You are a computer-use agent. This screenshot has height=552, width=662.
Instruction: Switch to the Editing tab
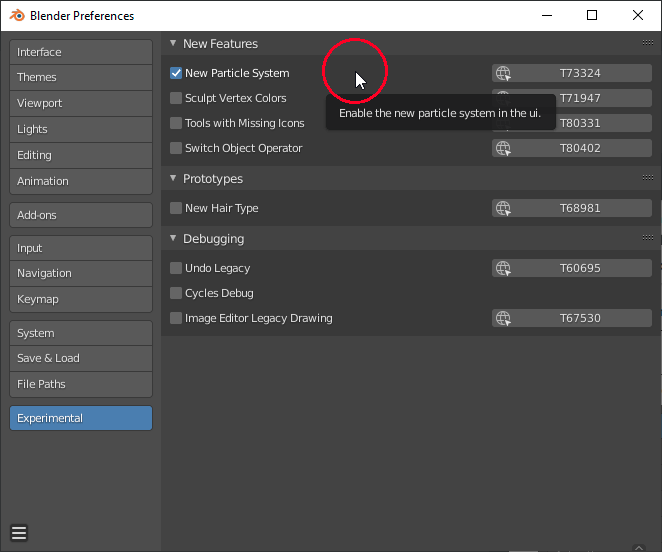point(81,155)
